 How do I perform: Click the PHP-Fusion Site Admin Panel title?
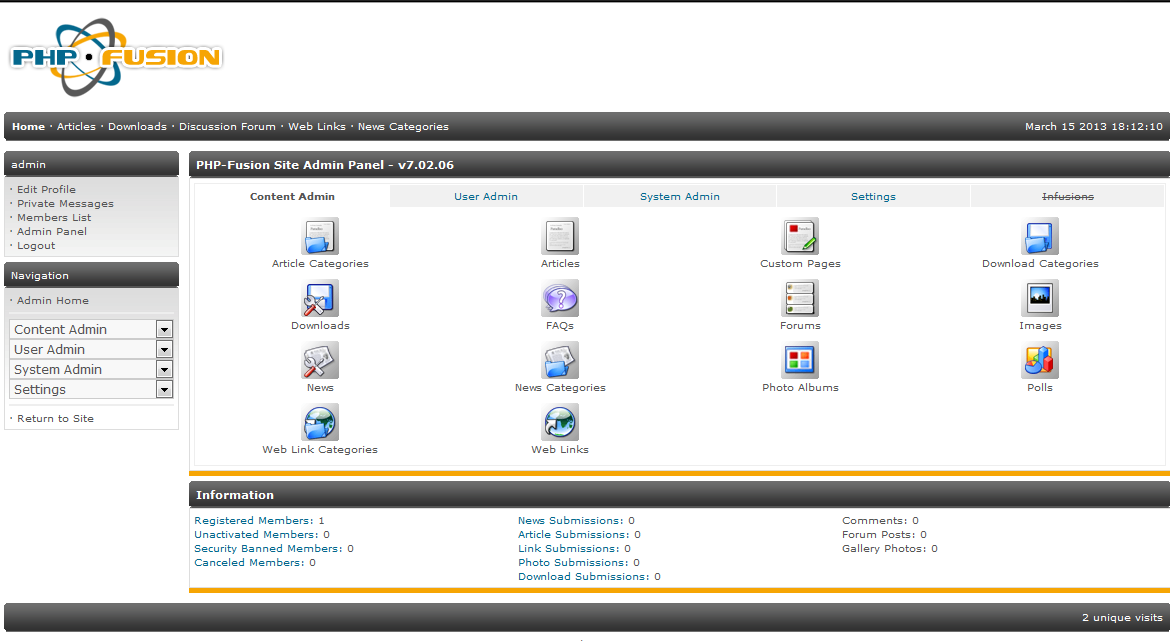[x=325, y=165]
